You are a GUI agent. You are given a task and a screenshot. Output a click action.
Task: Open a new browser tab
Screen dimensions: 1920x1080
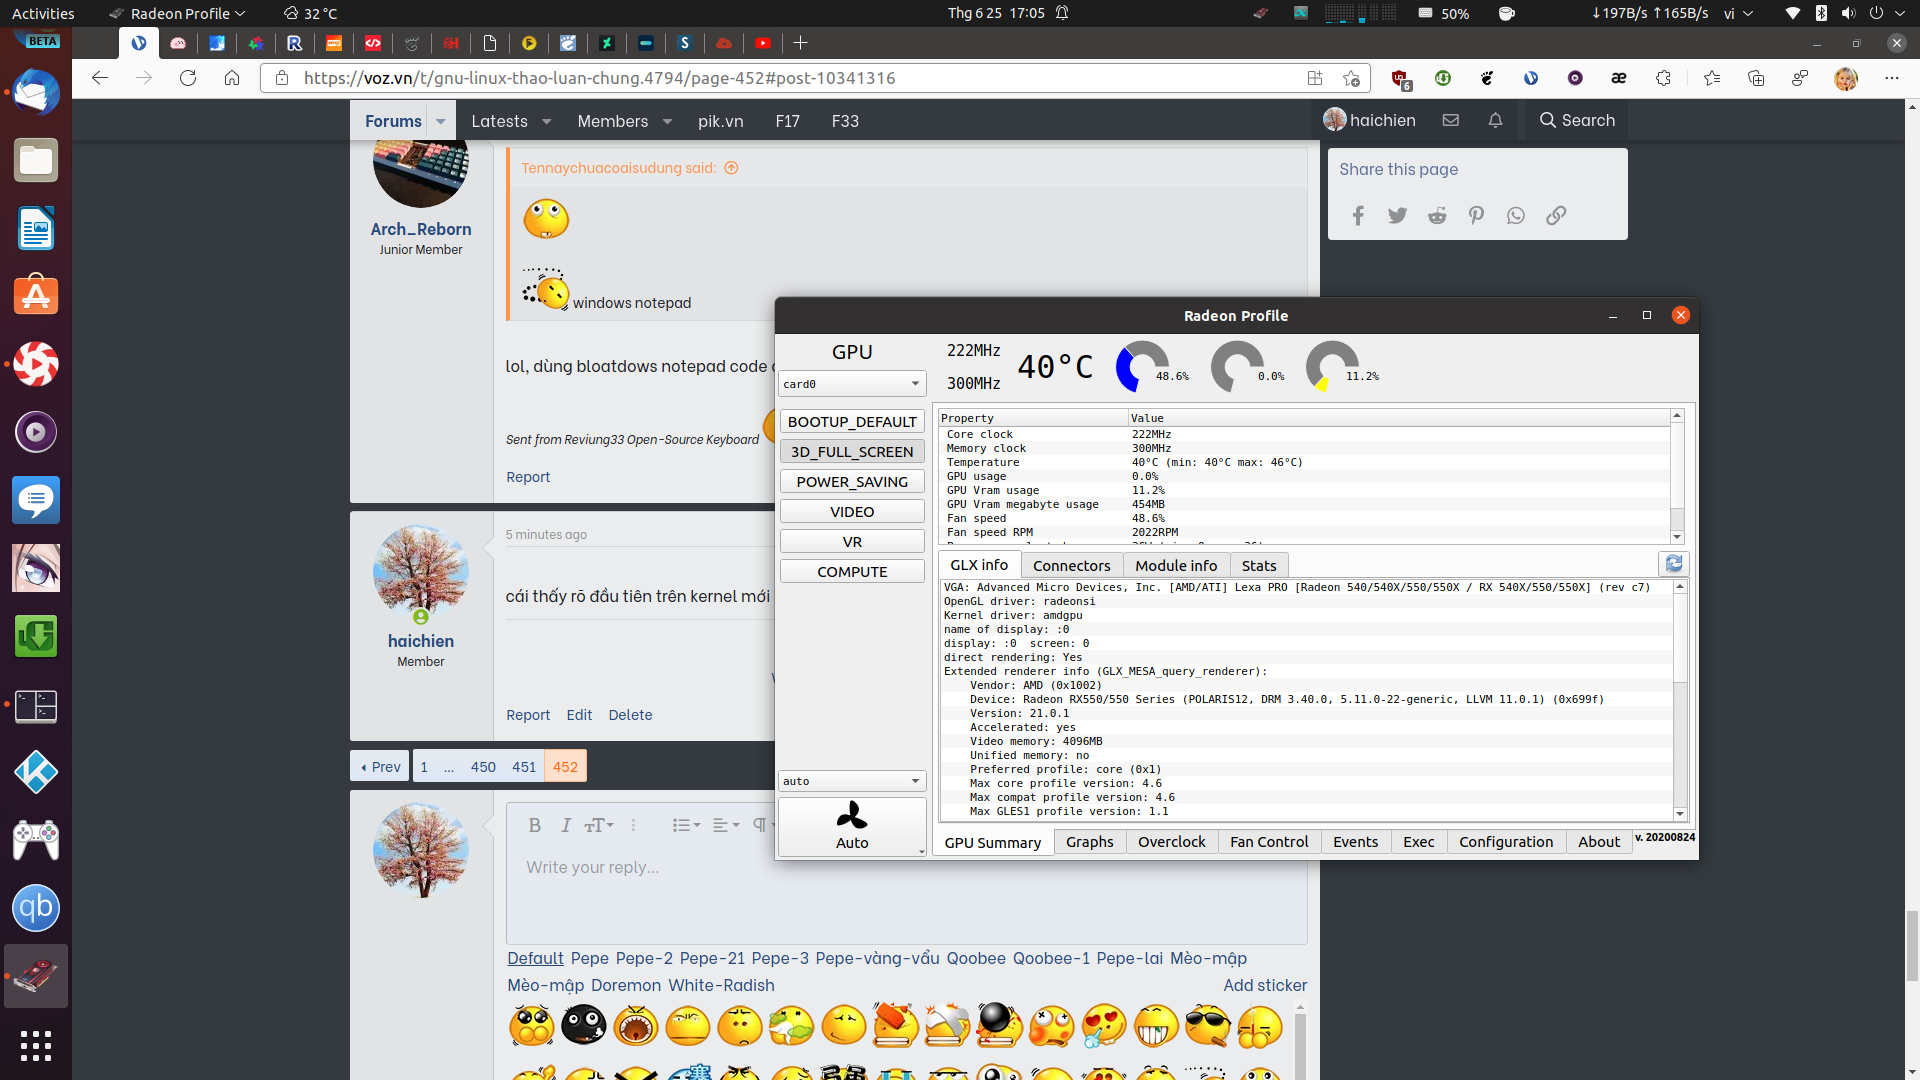[x=800, y=43]
